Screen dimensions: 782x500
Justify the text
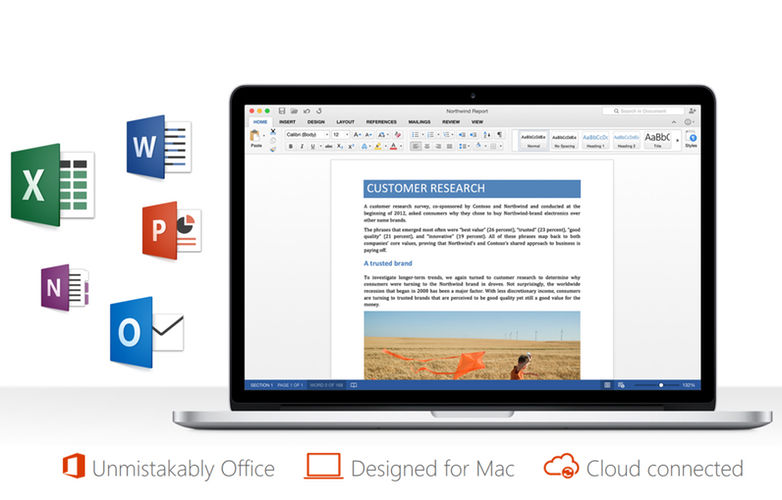[x=449, y=146]
